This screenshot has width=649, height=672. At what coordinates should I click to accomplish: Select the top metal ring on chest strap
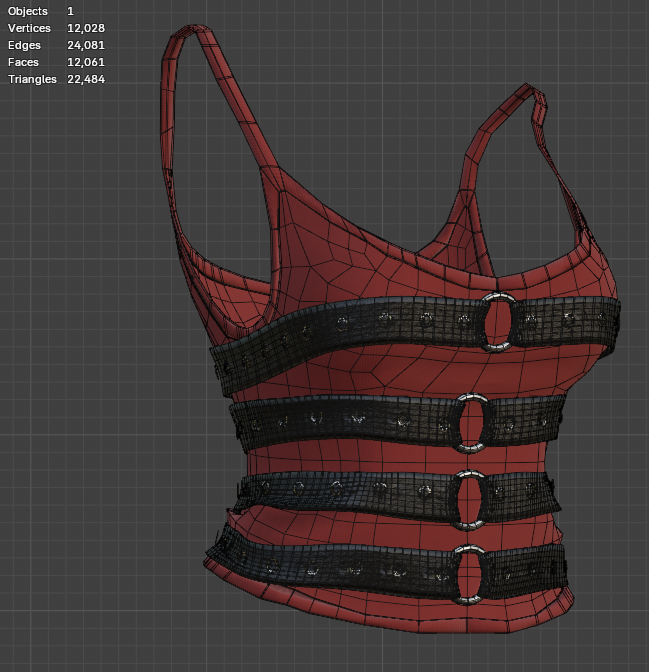[498, 322]
